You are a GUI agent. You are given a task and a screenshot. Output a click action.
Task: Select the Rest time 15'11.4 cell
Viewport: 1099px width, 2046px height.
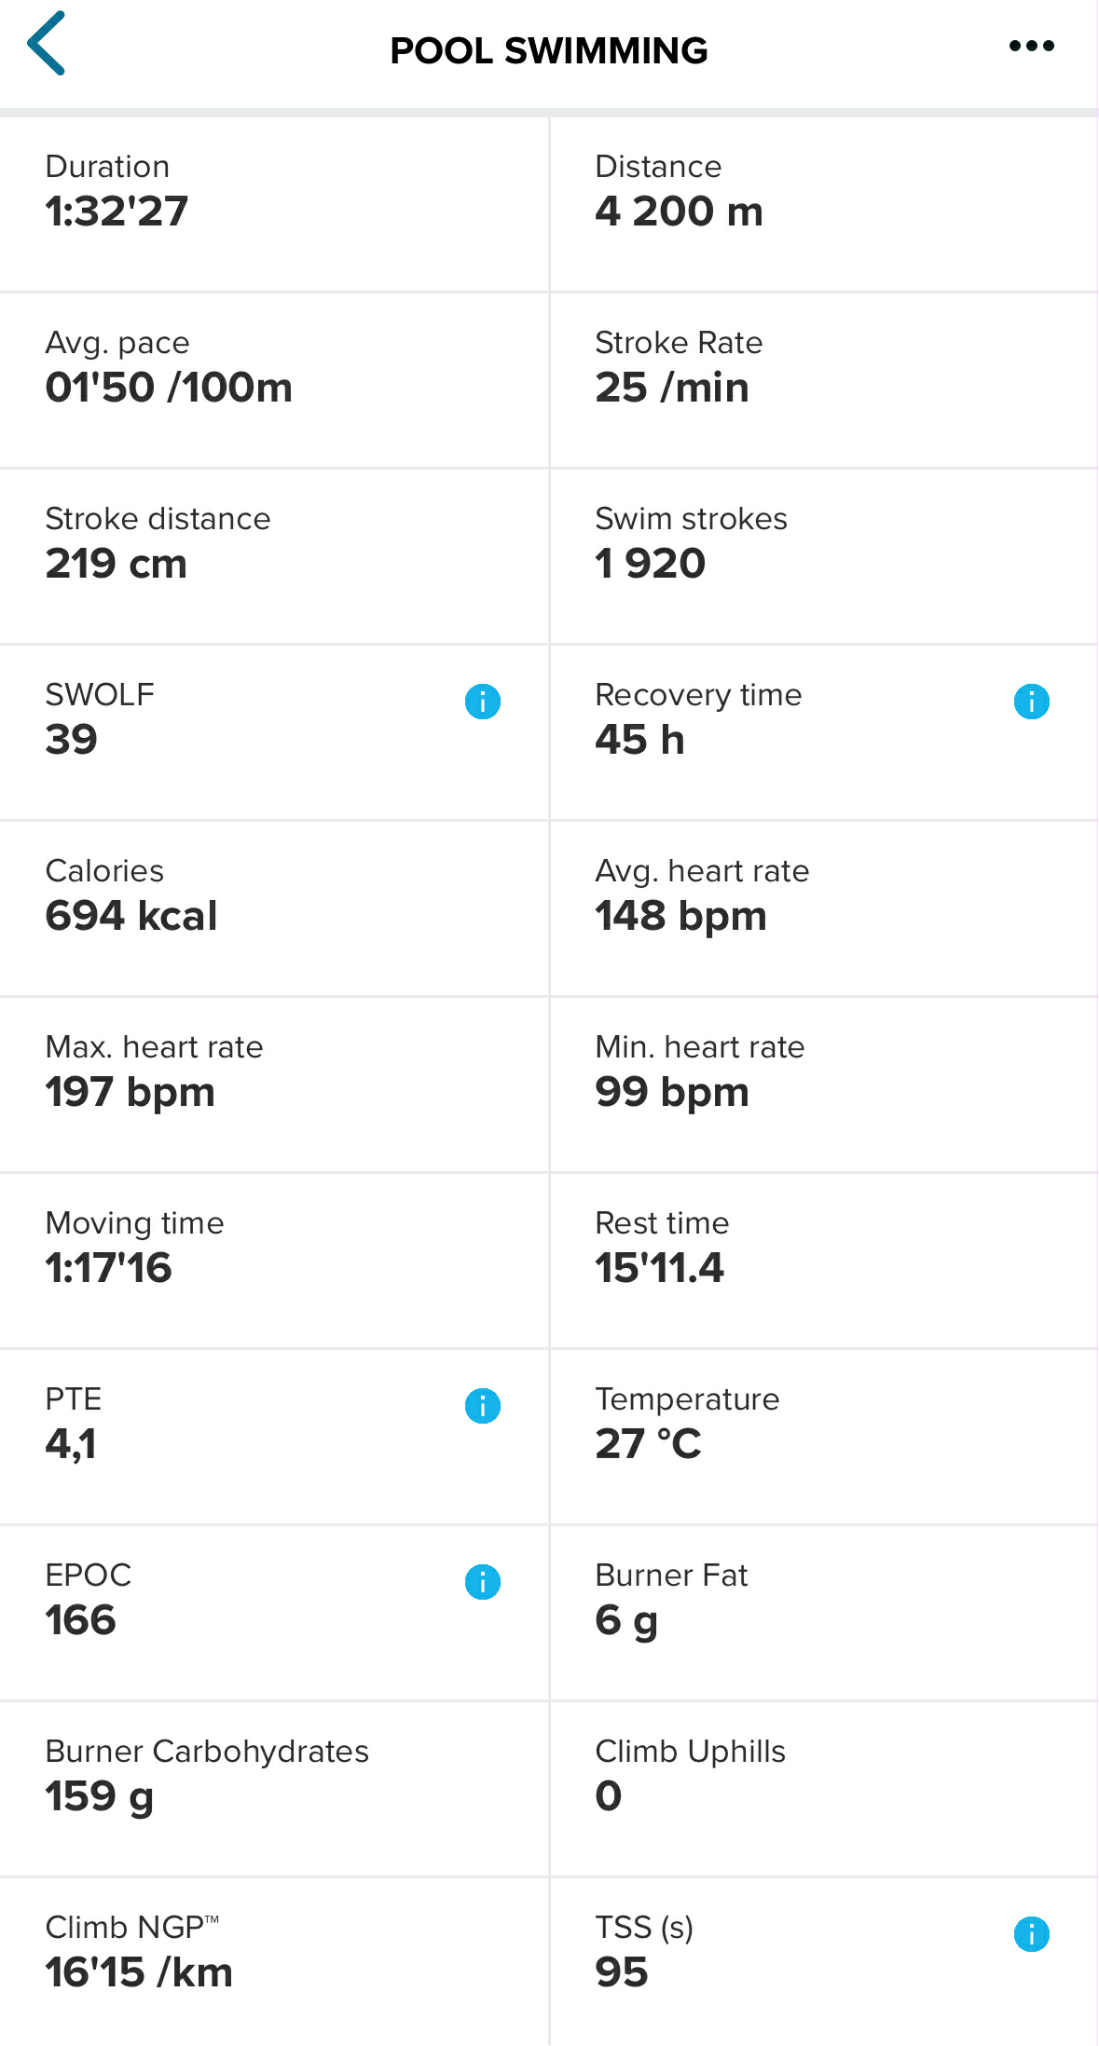click(823, 1260)
